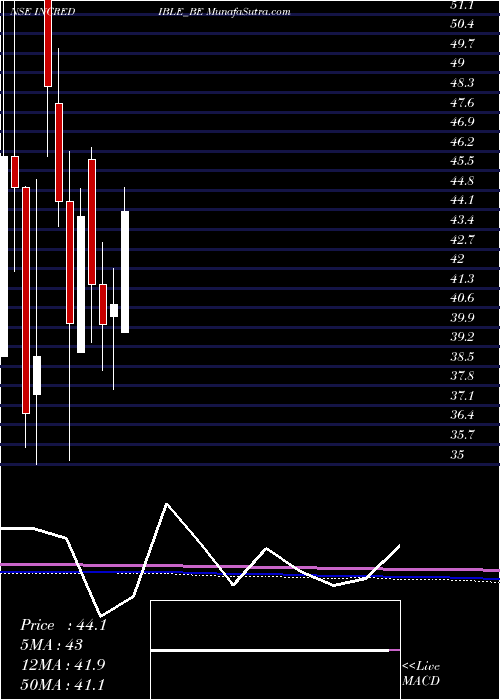Image resolution: width=500 pixels, height=700 pixels.
Task: Click the MACD histogram box
Action: (x=275, y=650)
